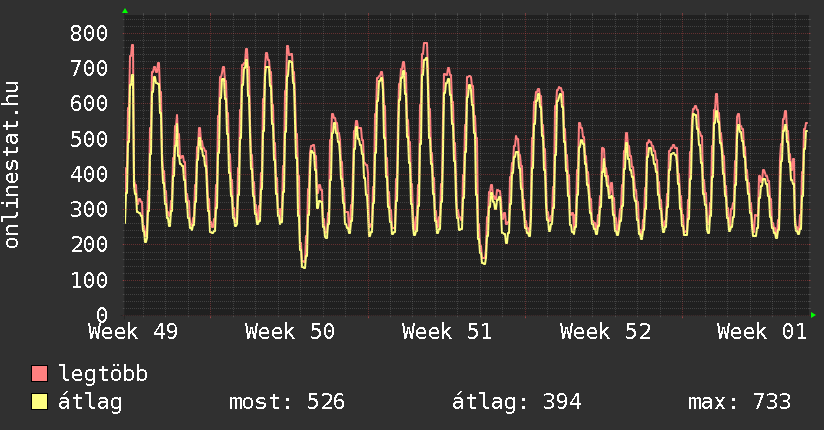Click the 'most: 526' current value

tap(287, 403)
